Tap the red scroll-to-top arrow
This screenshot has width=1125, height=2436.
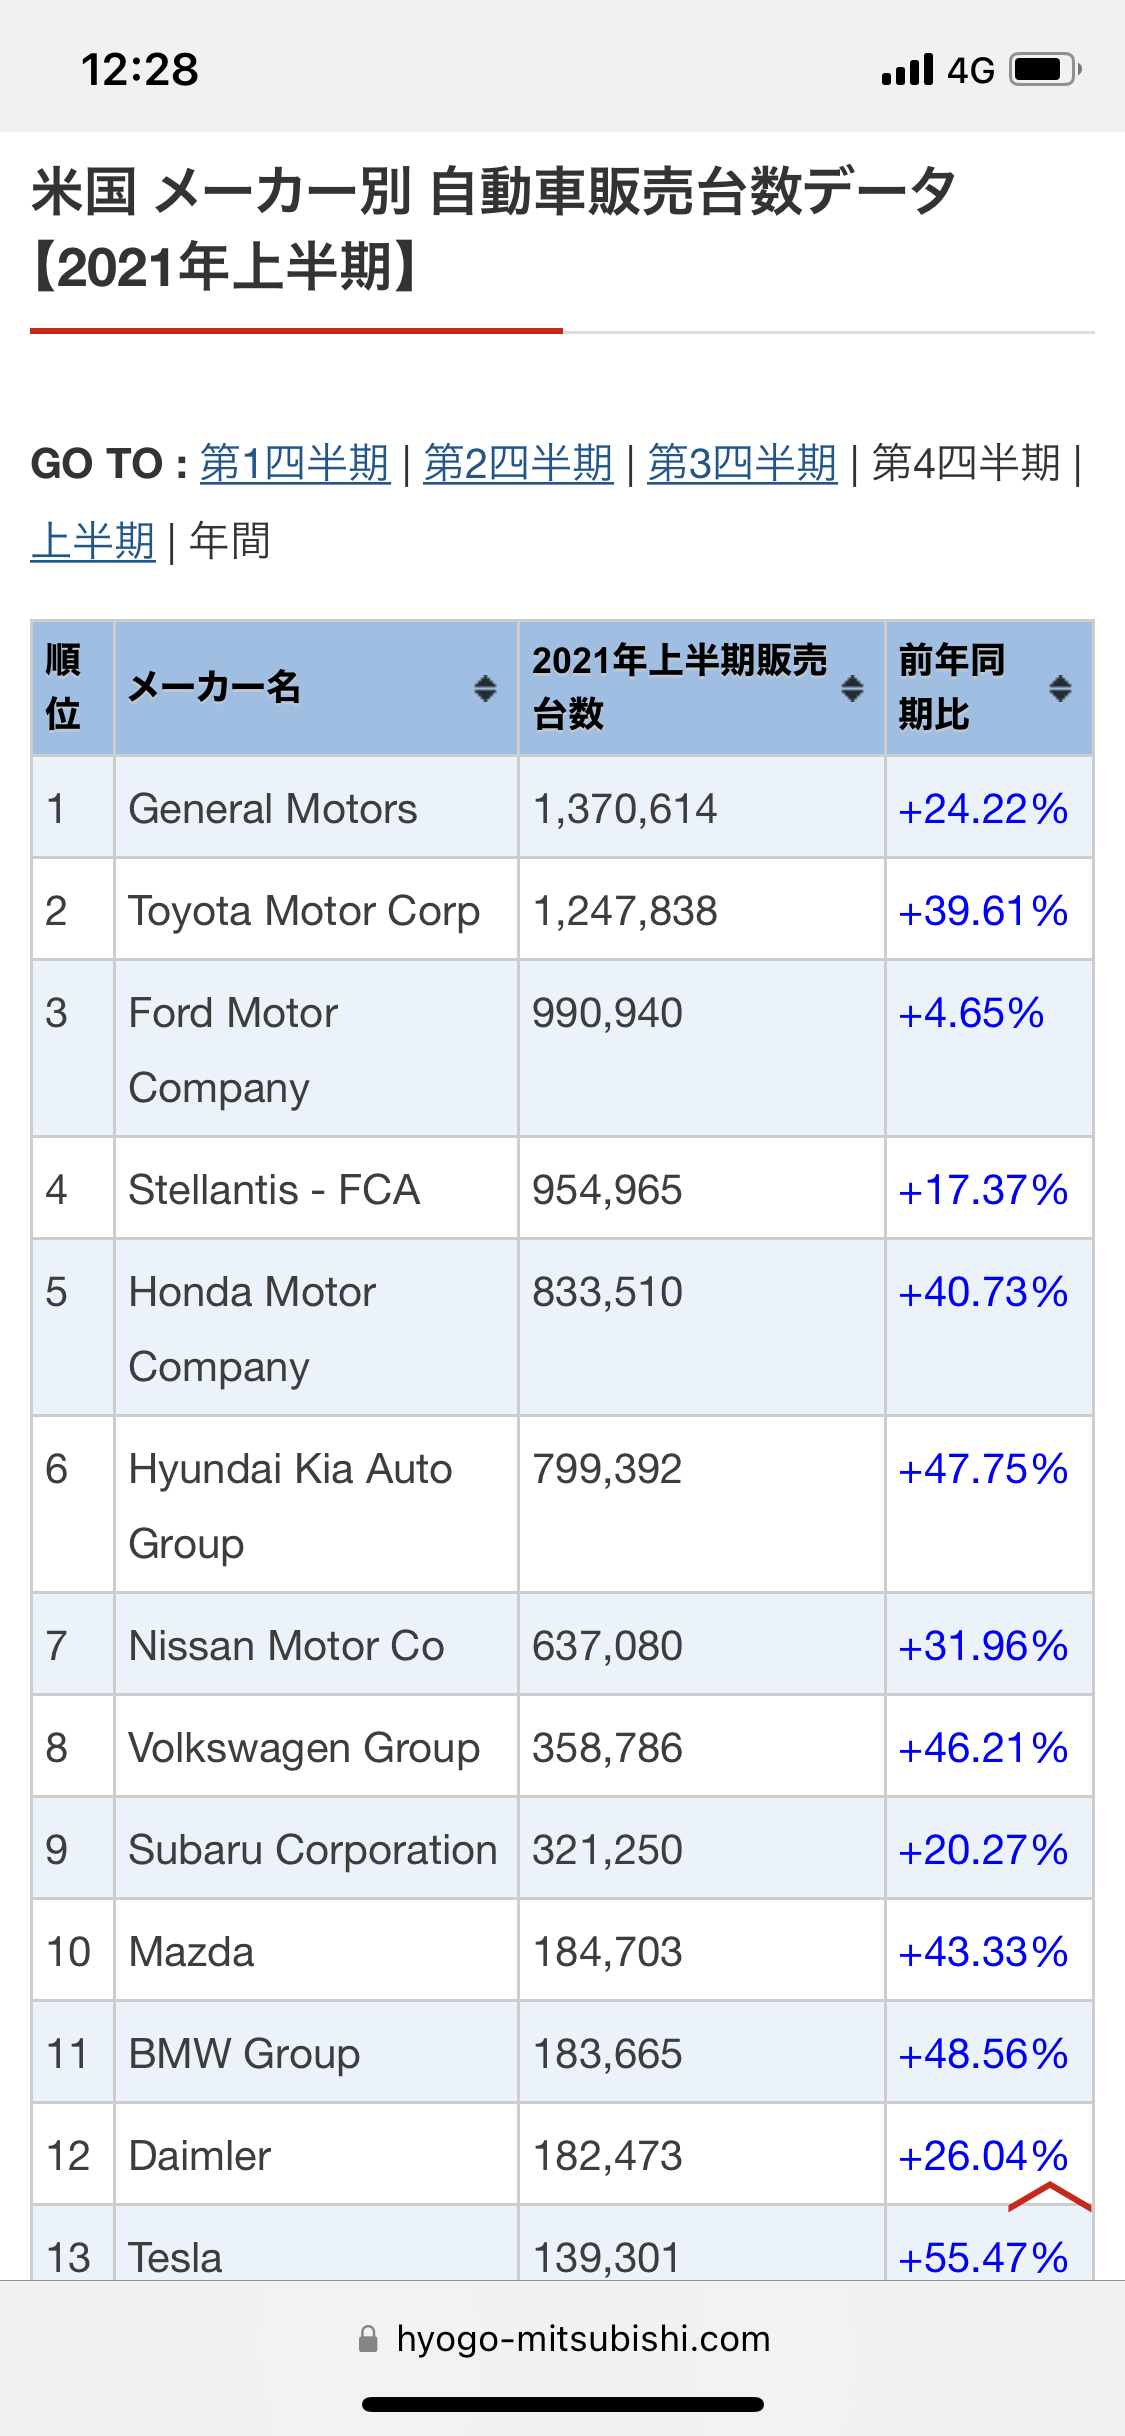1049,2198
